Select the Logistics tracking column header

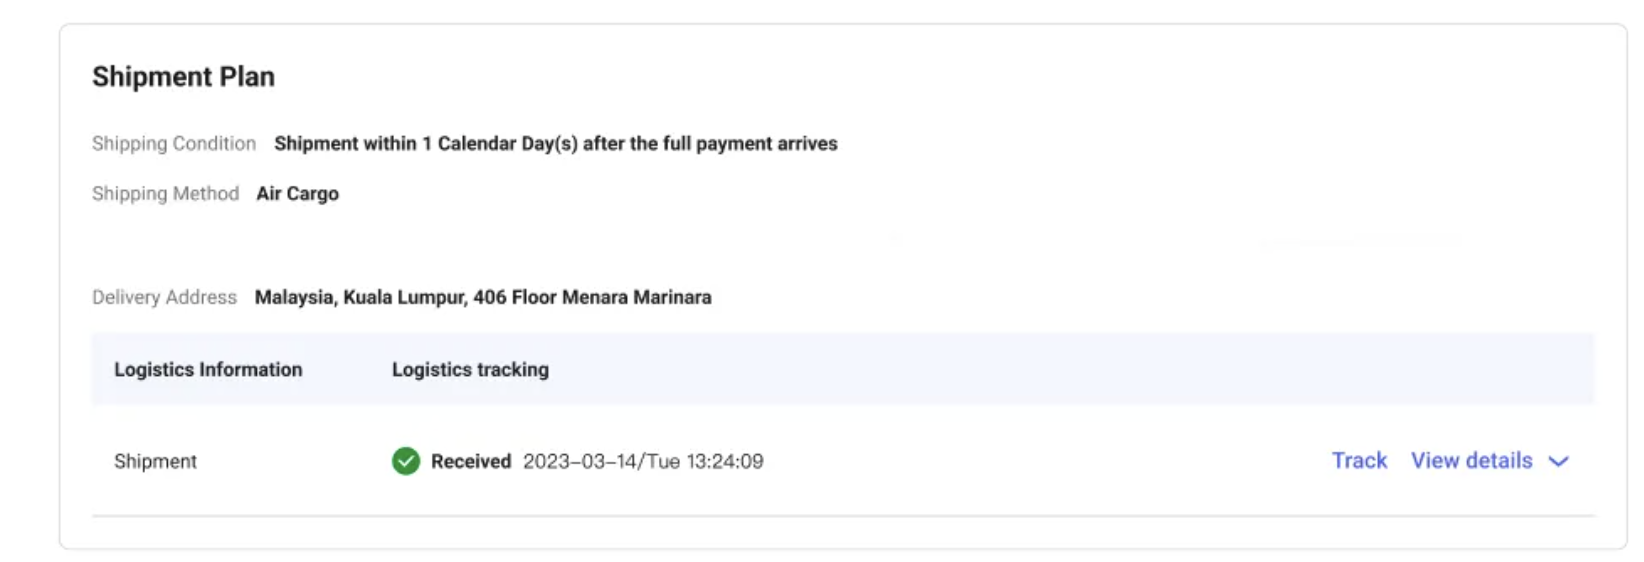(x=470, y=370)
